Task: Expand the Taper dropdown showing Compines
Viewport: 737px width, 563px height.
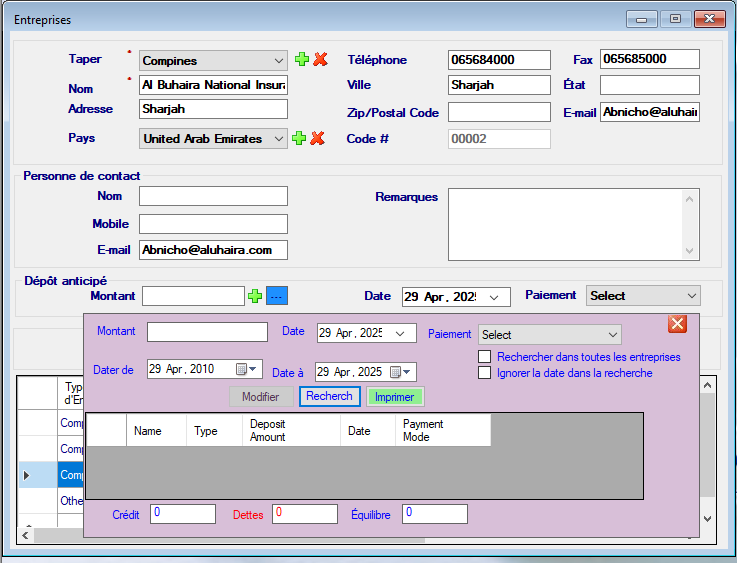Action: (277, 61)
